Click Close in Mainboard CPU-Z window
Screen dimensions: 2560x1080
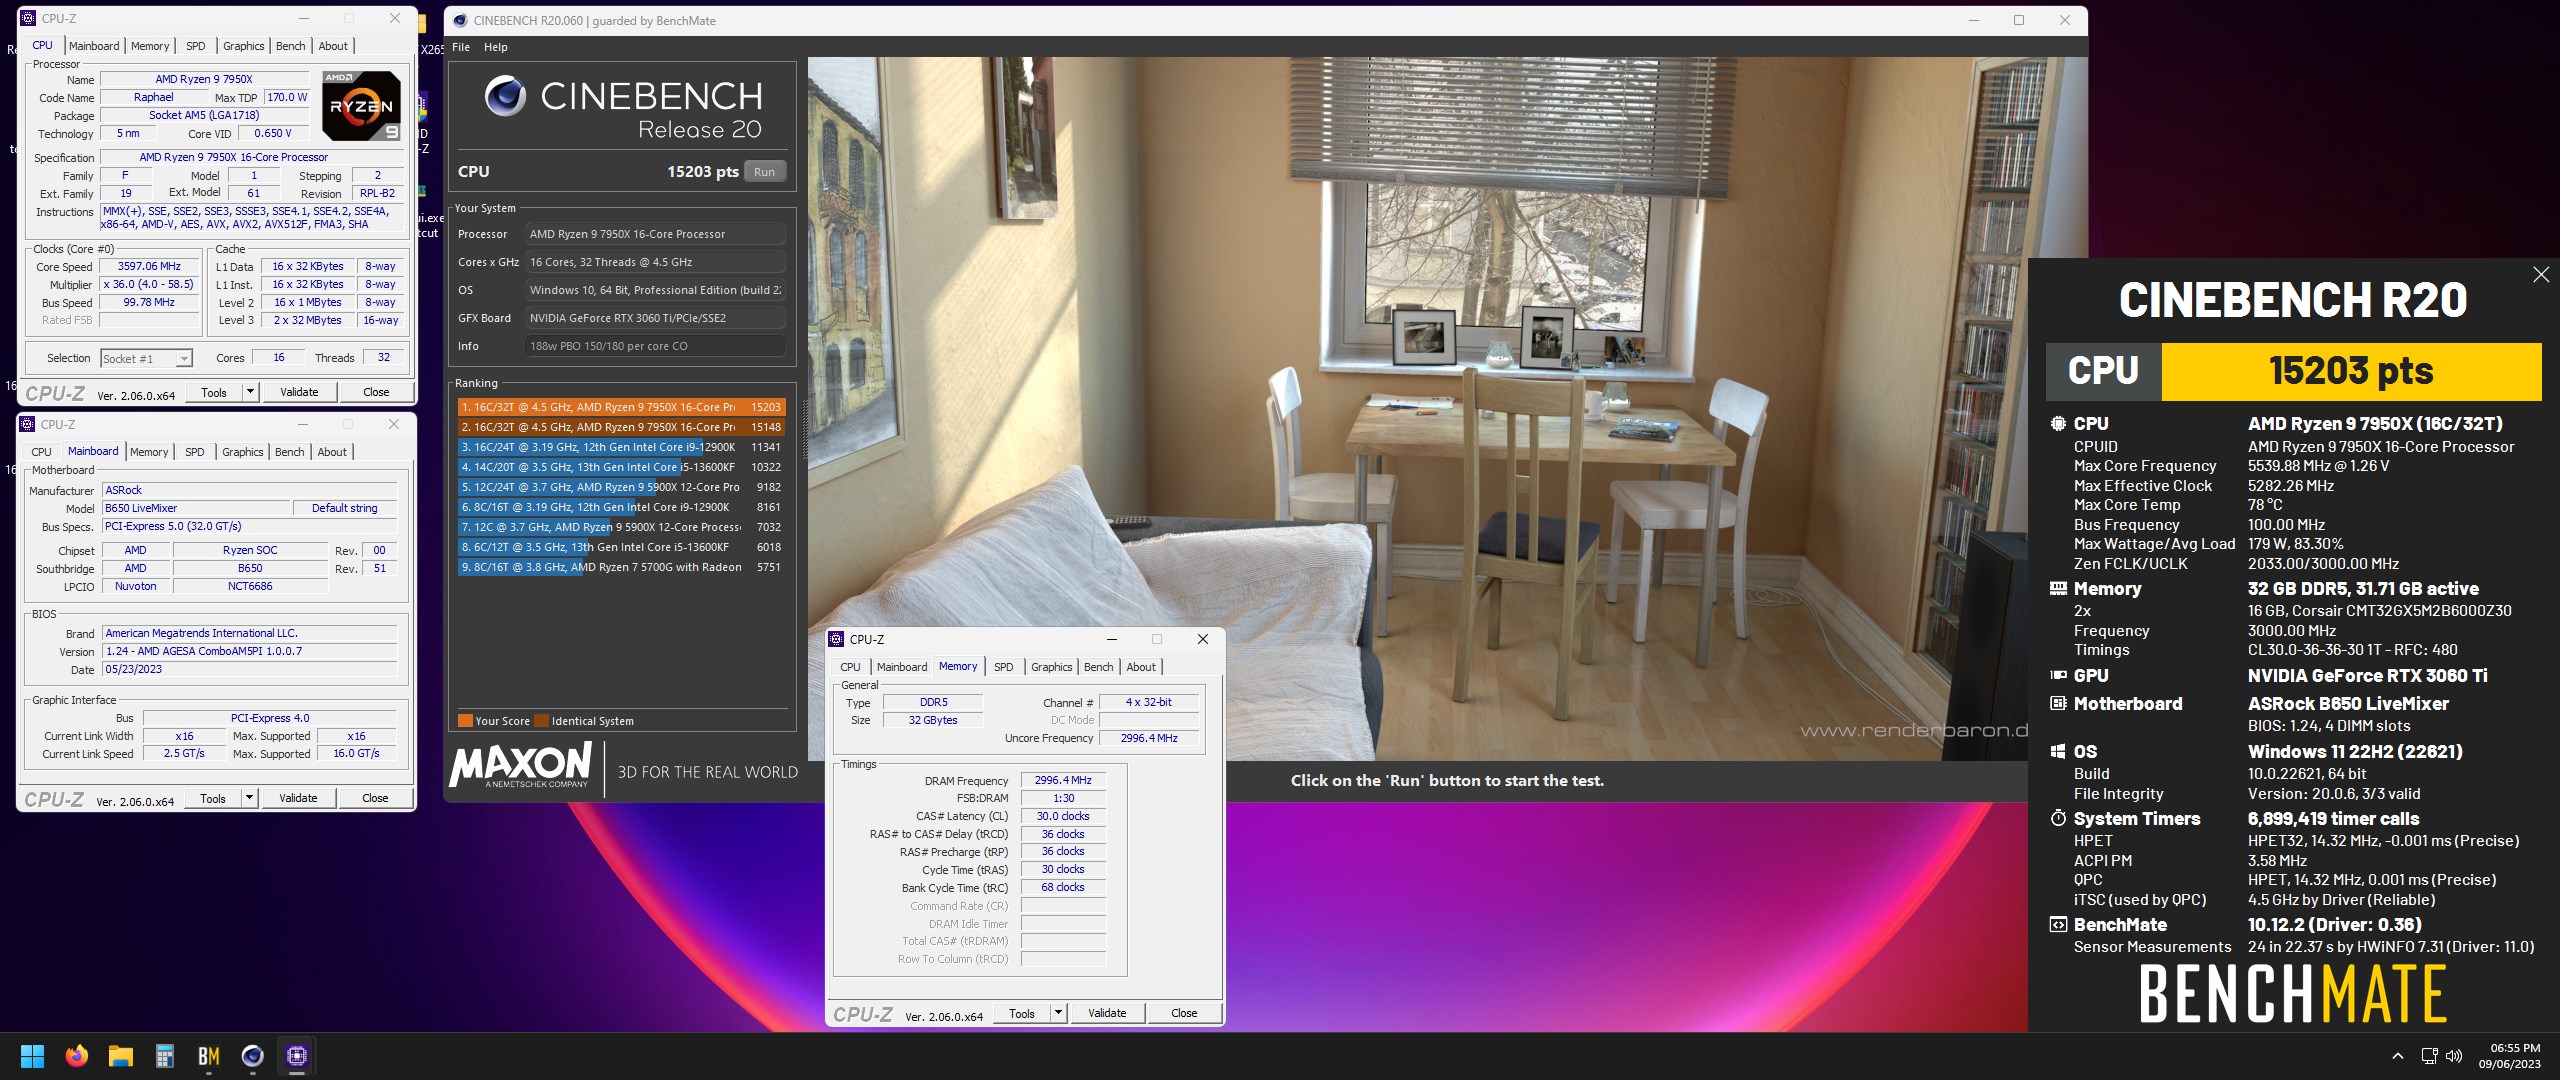pyautogui.click(x=375, y=798)
